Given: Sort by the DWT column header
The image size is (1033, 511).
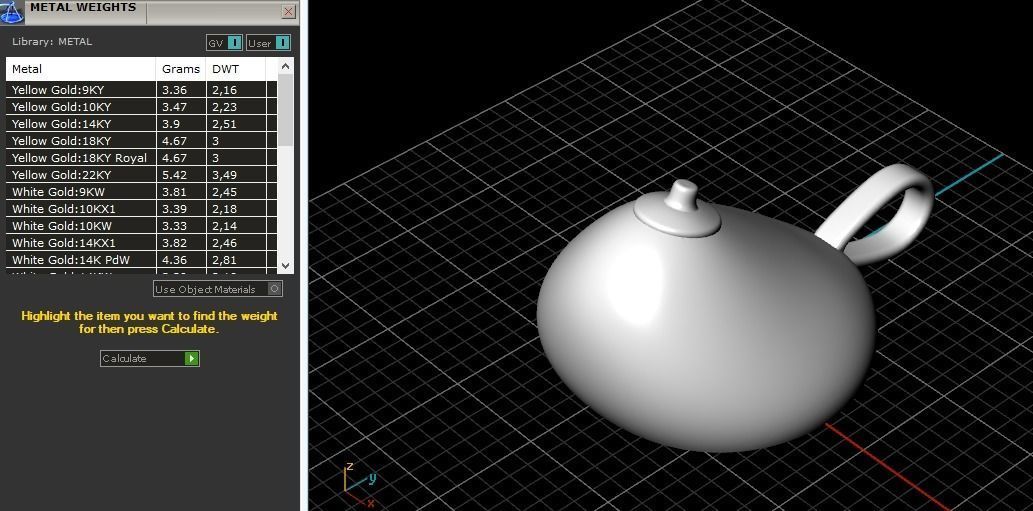Looking at the screenshot, I should tap(236, 68).
